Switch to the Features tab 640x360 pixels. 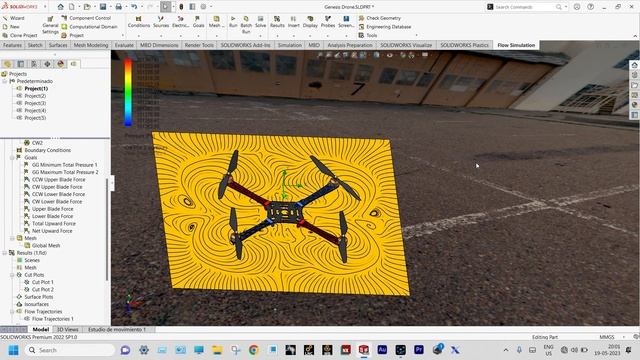[12, 45]
